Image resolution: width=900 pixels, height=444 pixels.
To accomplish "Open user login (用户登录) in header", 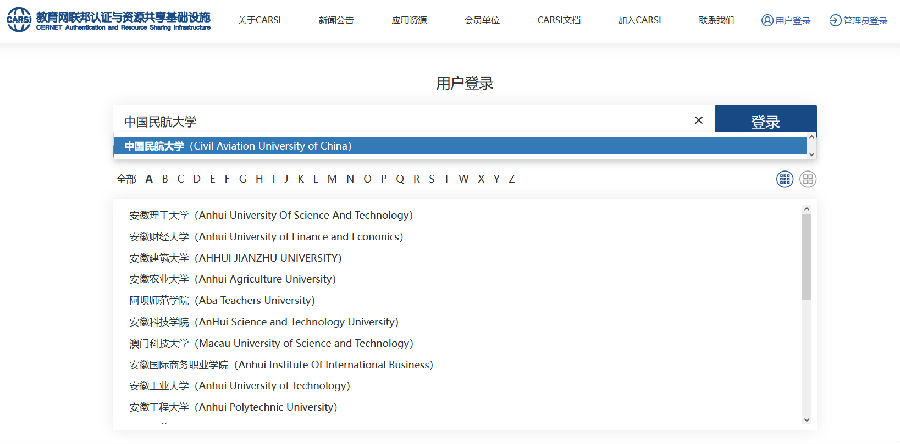I will point(785,21).
